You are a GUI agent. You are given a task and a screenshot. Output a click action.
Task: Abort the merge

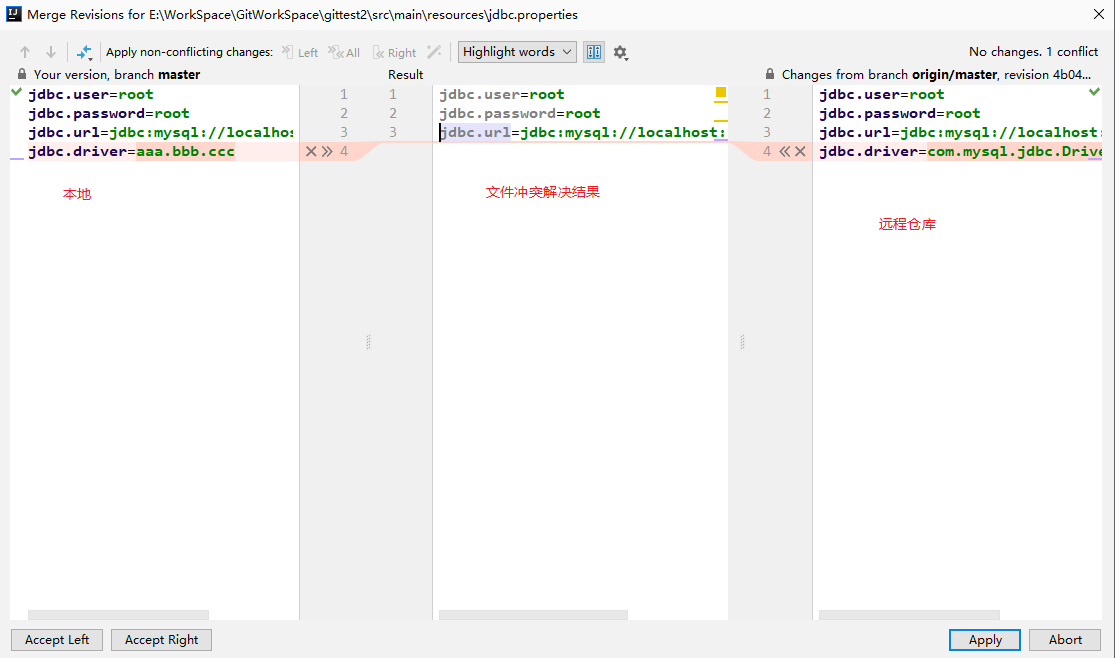1065,640
